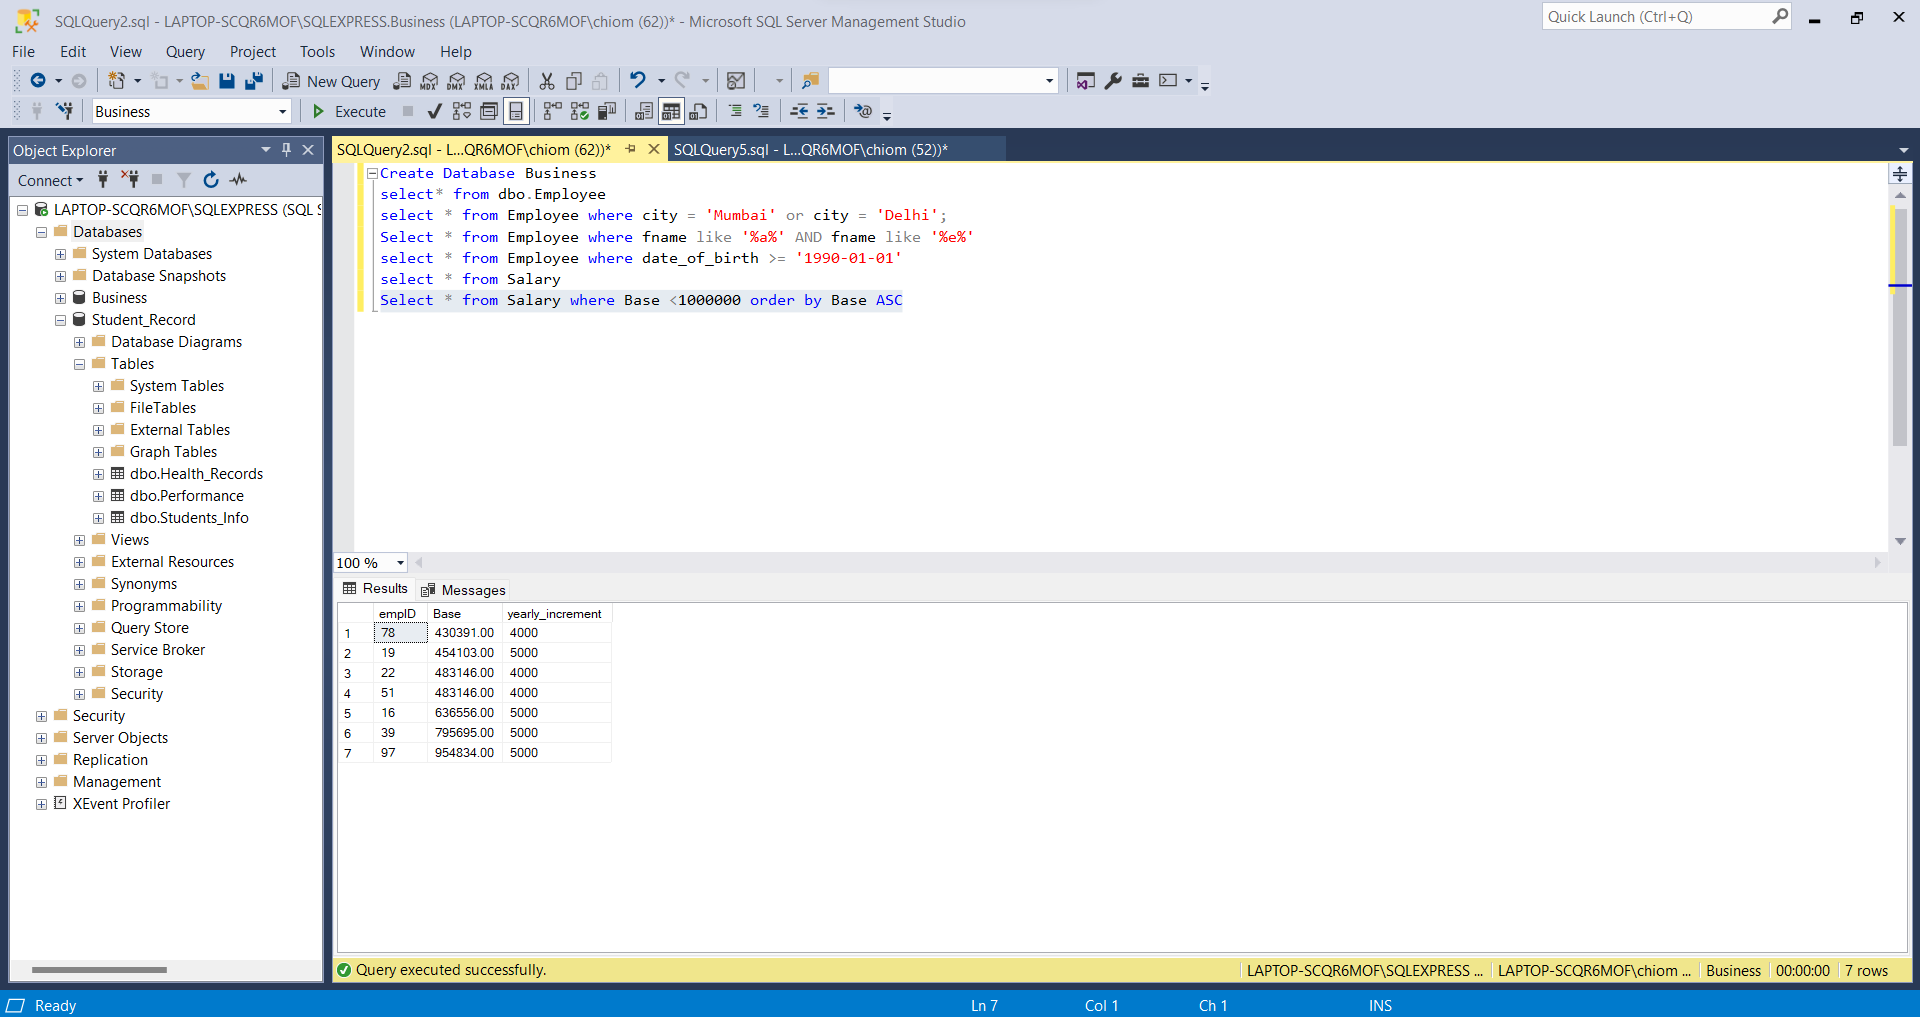Viewport: 1920px width, 1017px height.
Task: Pin the SQLQuery2.sql tab
Action: coord(630,148)
